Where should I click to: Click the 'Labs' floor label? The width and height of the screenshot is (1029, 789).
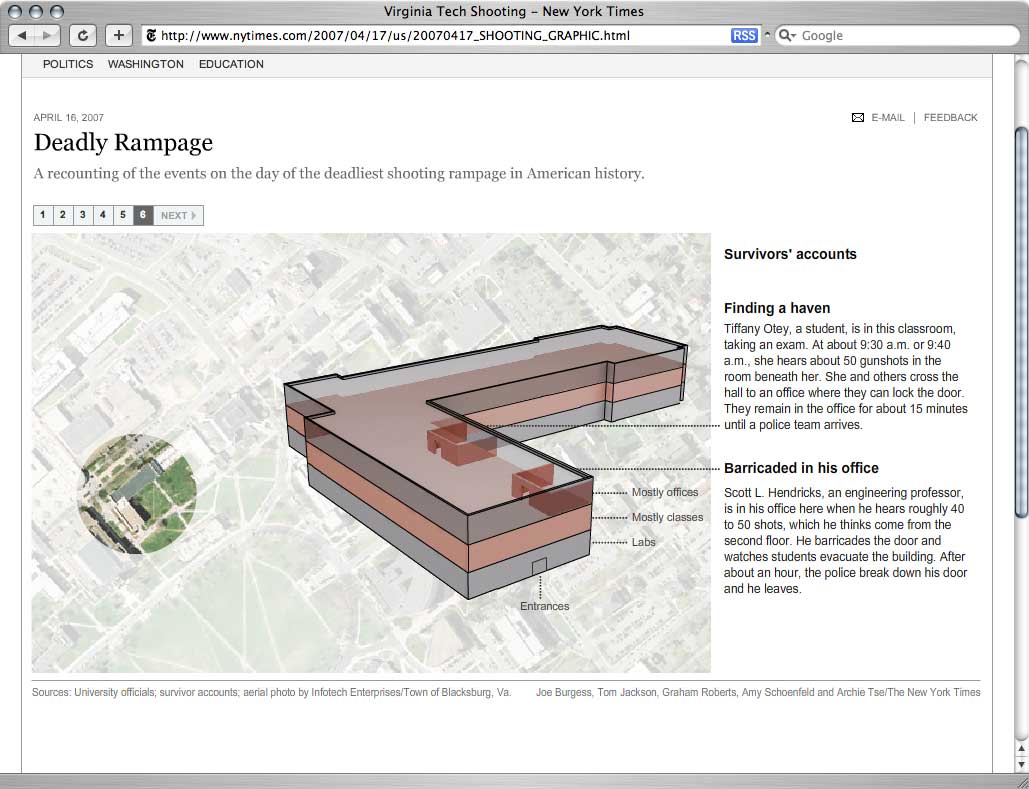(644, 542)
